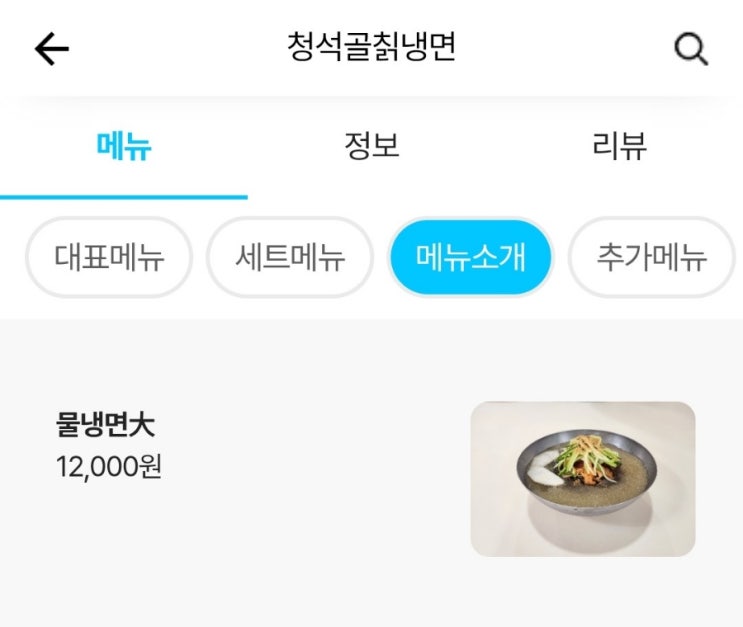Click the 원 currency unit after price
Viewport: 743px width, 627px height.
(149, 466)
